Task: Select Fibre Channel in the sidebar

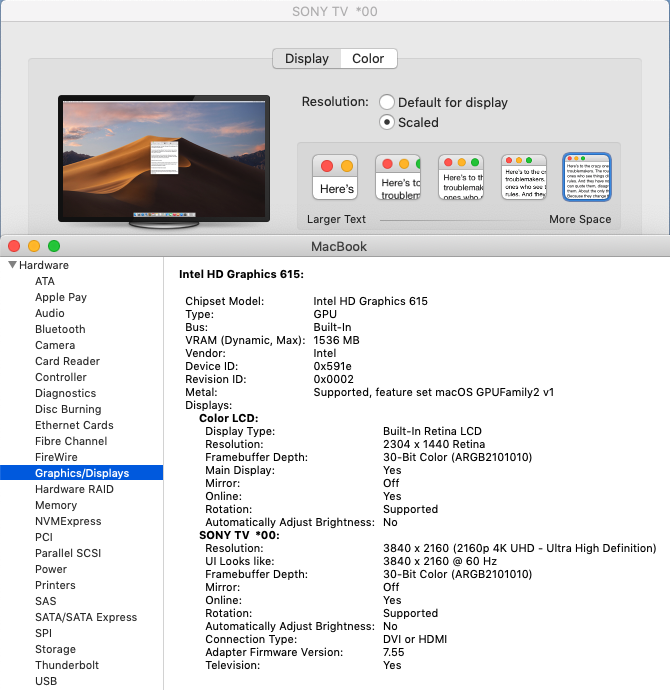Action: (71, 441)
